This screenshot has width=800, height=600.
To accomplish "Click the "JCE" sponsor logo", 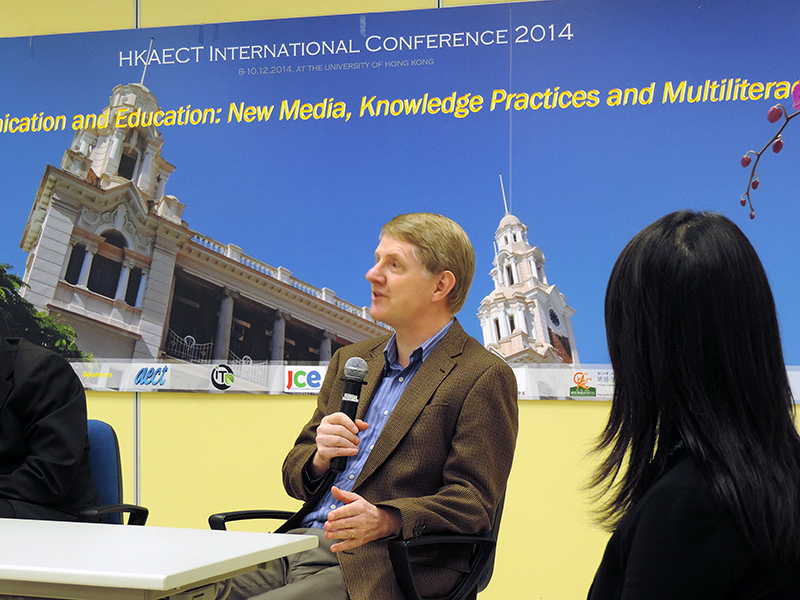I will click(304, 380).
